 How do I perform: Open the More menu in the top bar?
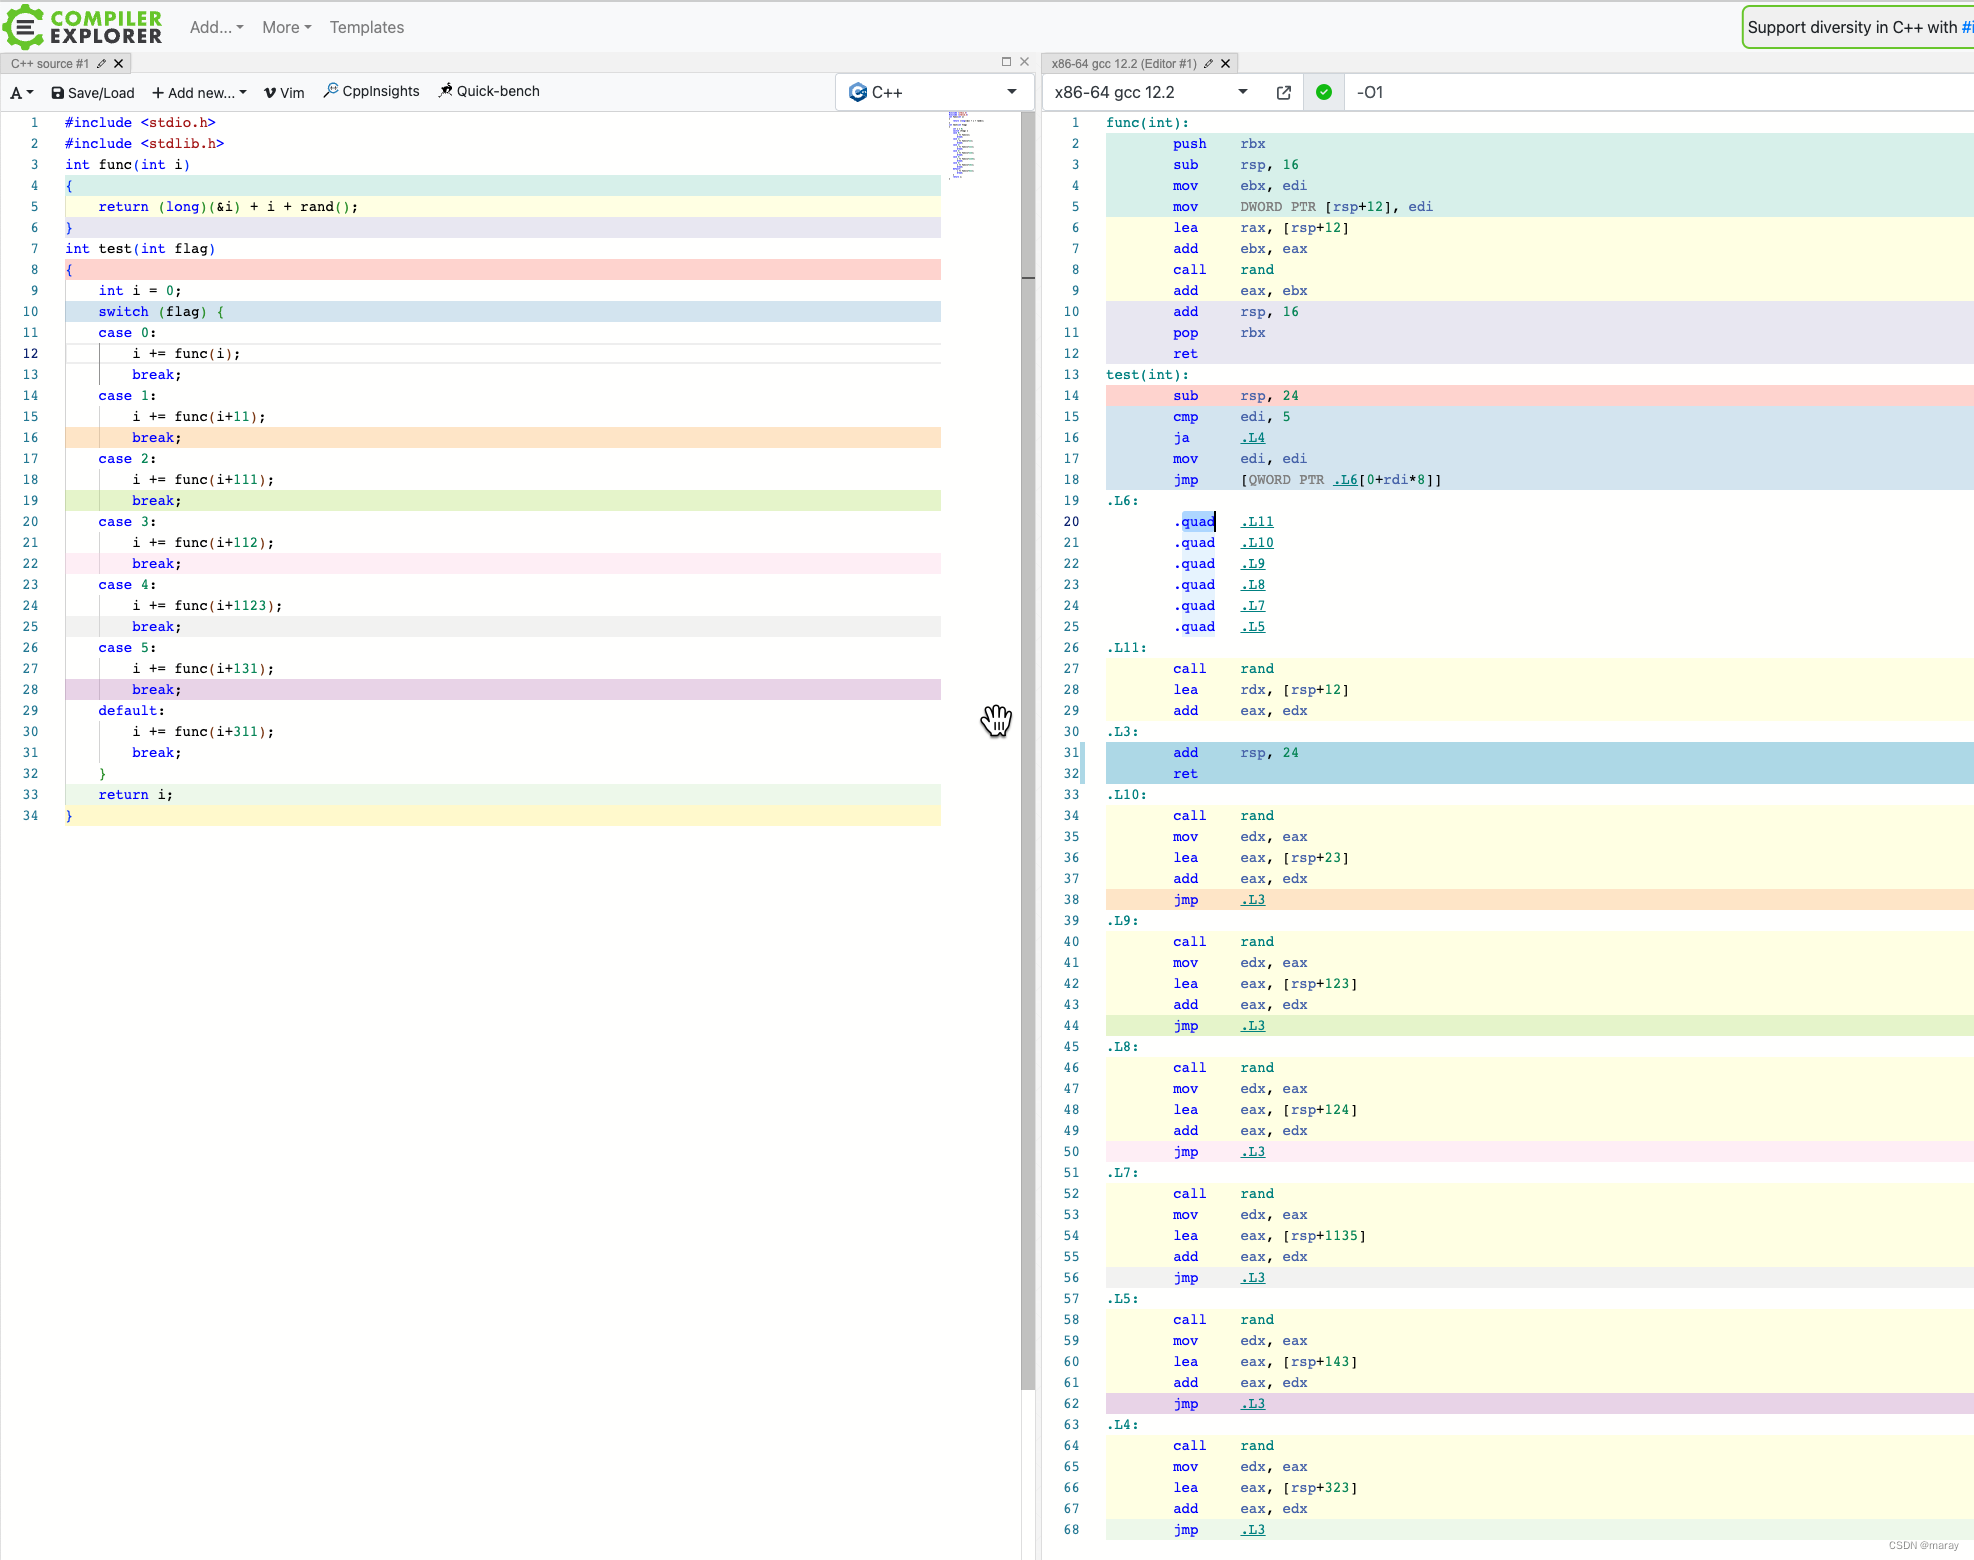point(286,27)
